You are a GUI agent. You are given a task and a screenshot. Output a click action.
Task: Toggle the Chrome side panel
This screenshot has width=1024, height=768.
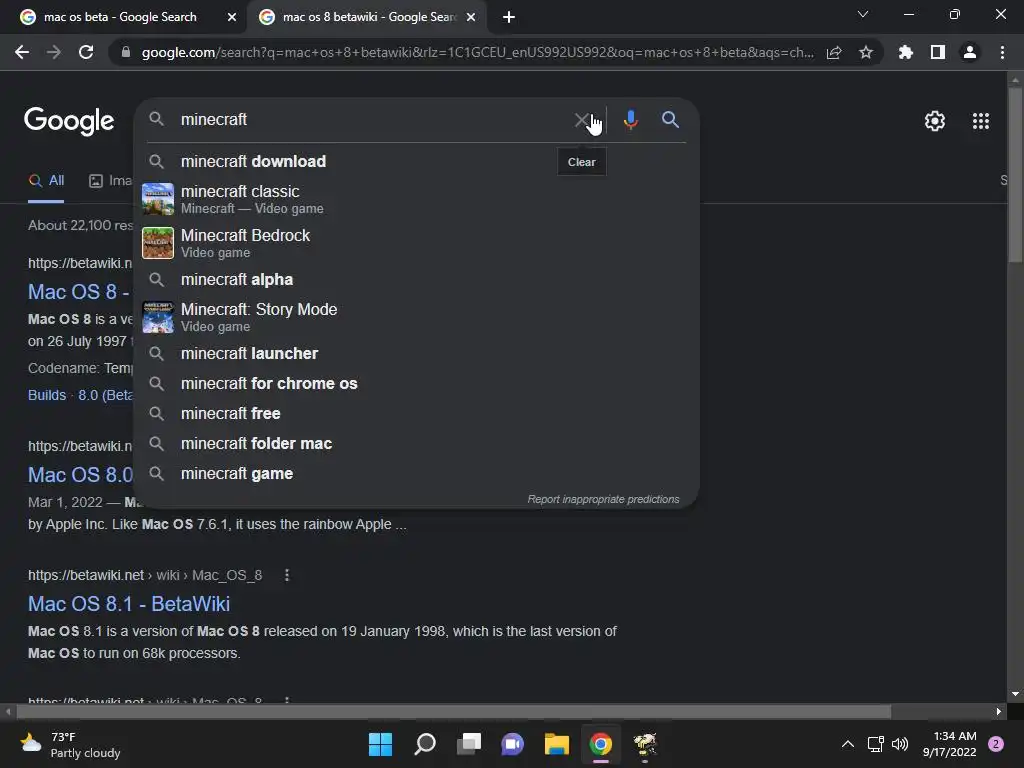click(938, 52)
